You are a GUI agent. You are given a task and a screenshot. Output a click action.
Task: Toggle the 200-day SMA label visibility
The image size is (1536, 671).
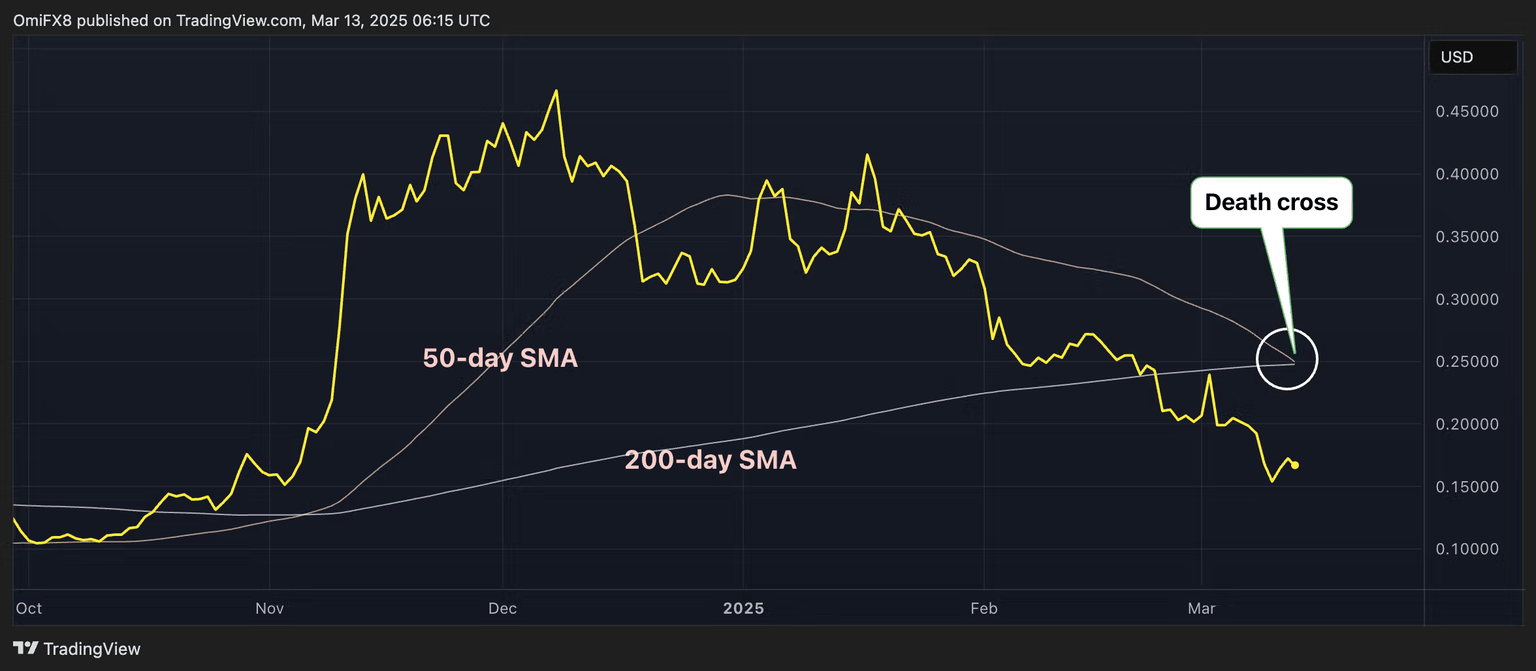pyautogui.click(x=710, y=460)
